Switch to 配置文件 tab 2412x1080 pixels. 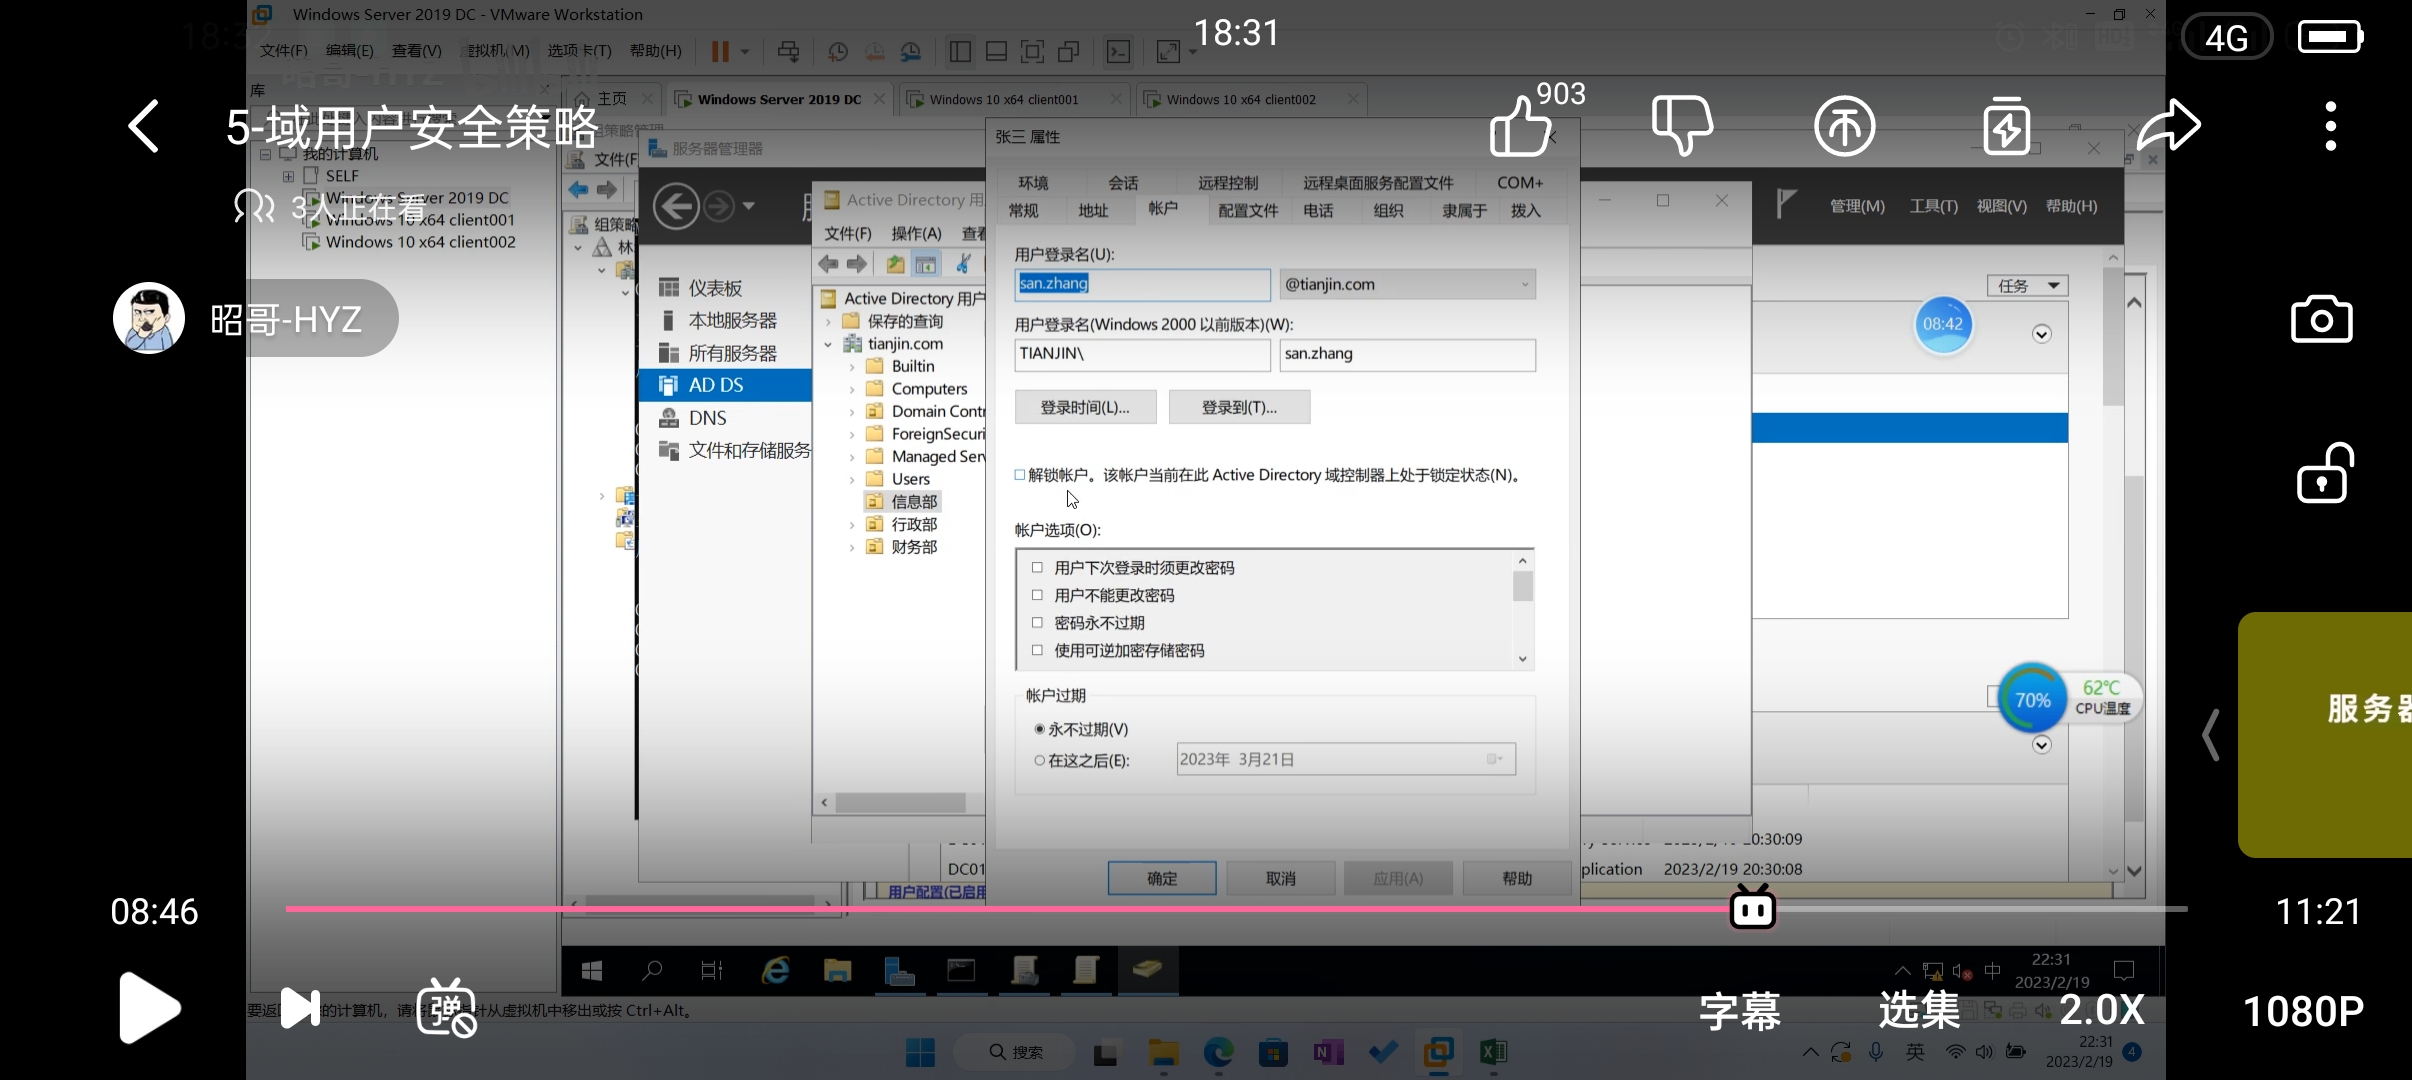pos(1248,210)
